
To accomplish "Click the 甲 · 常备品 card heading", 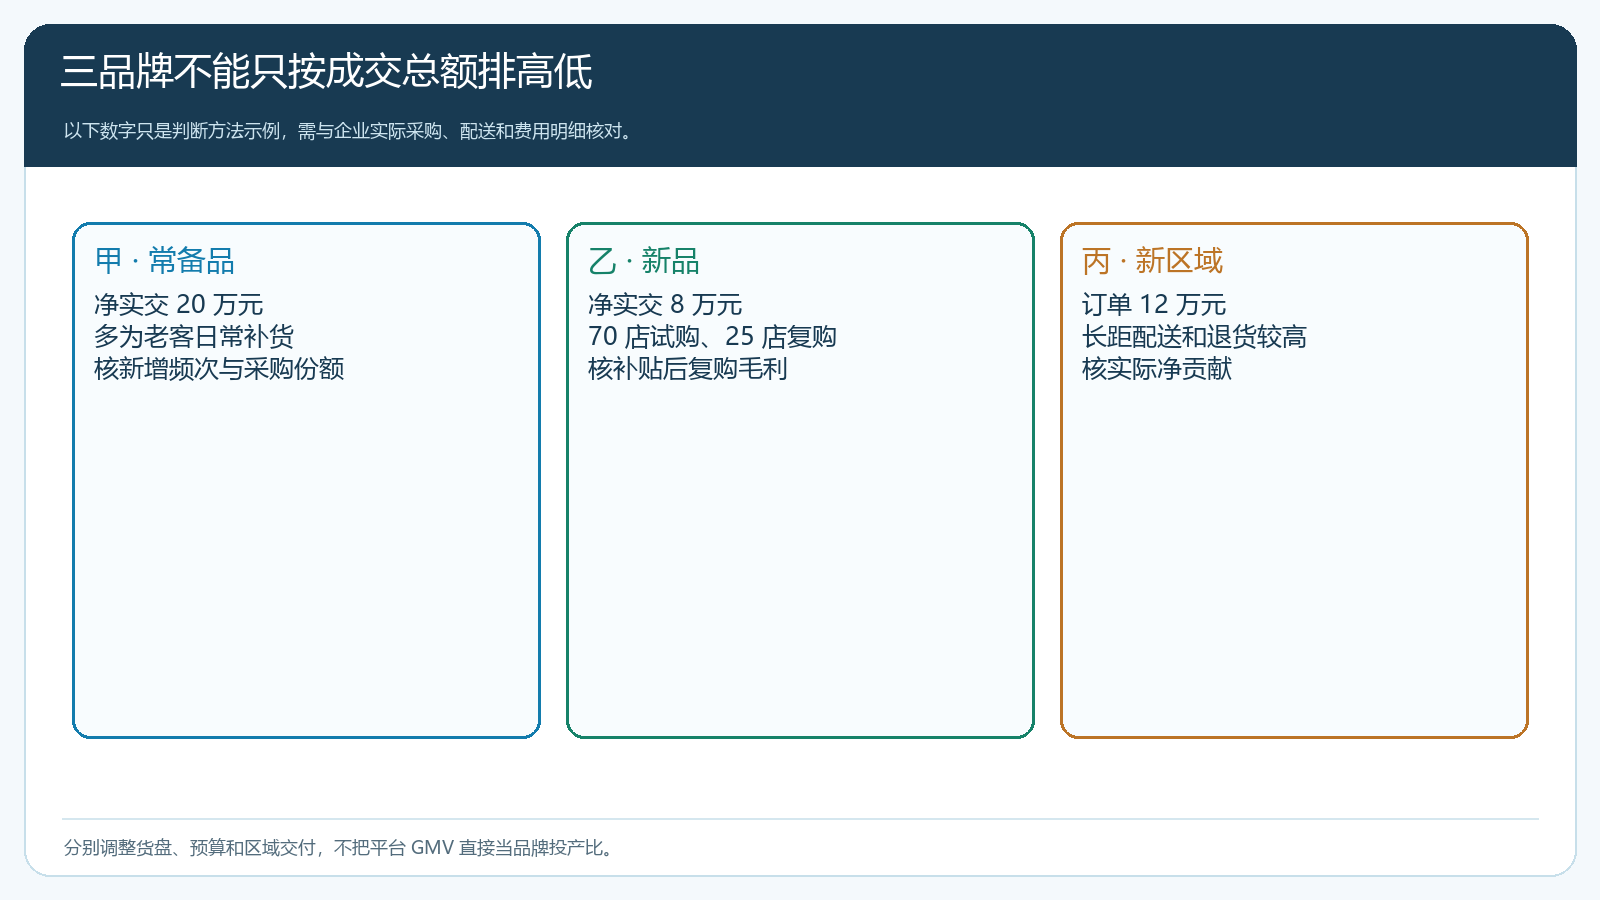I will pyautogui.click(x=165, y=261).
